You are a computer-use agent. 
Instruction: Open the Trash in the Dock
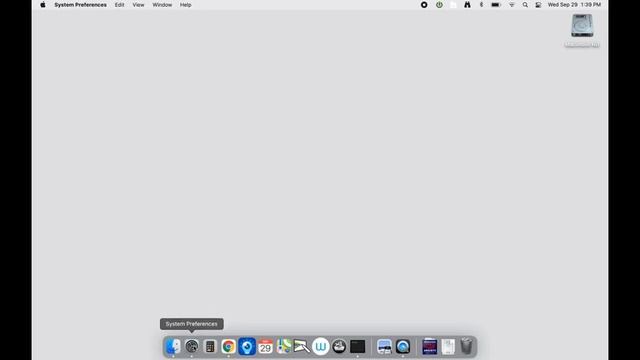coord(467,347)
